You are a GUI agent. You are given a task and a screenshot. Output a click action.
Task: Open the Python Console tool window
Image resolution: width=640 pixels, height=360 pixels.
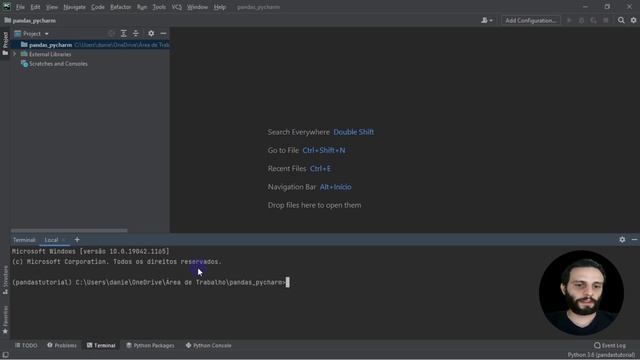point(209,345)
